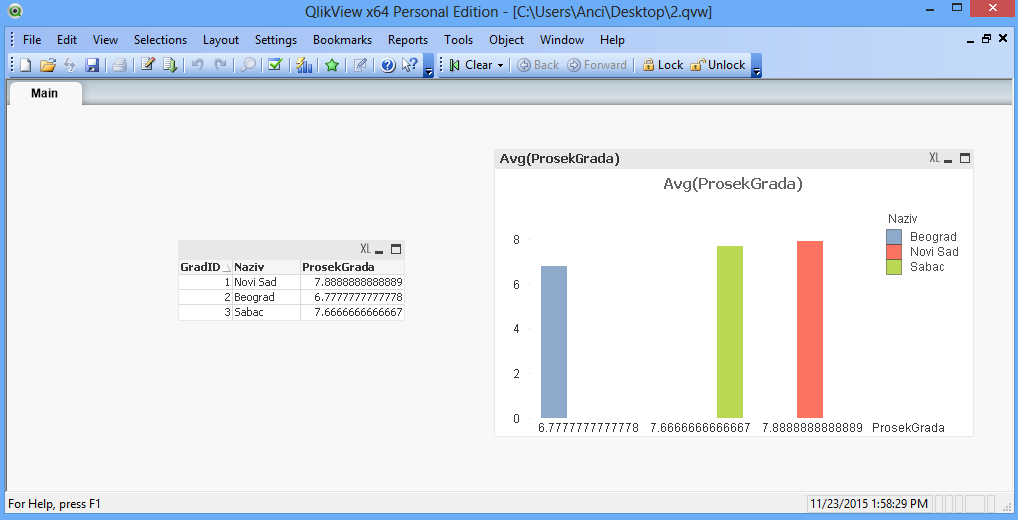Open the Reports menu
Screen dimensions: 1018x520
408,40
